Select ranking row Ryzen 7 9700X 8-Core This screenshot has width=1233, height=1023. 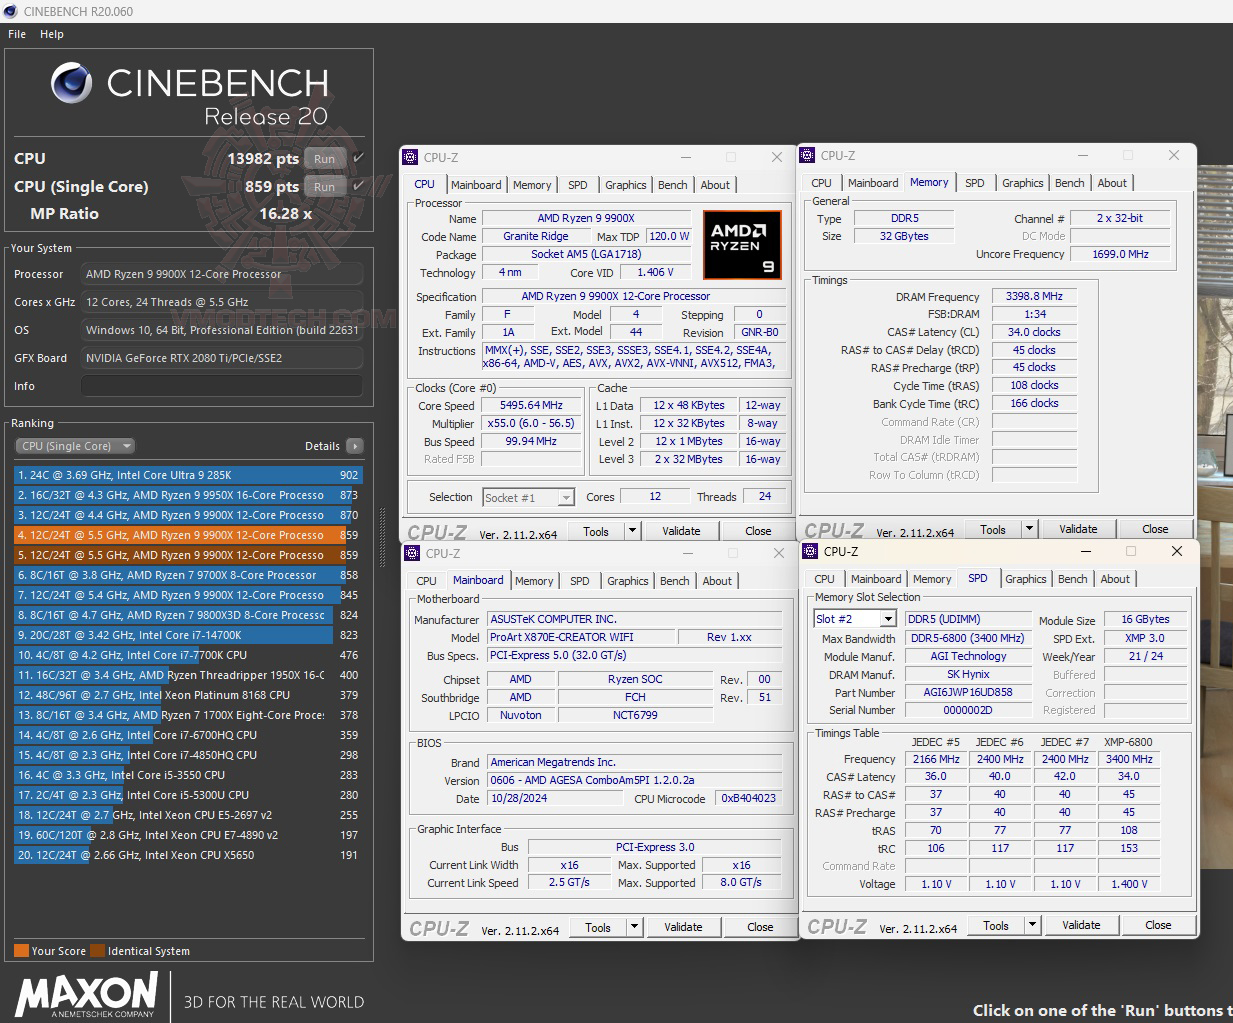188,575
